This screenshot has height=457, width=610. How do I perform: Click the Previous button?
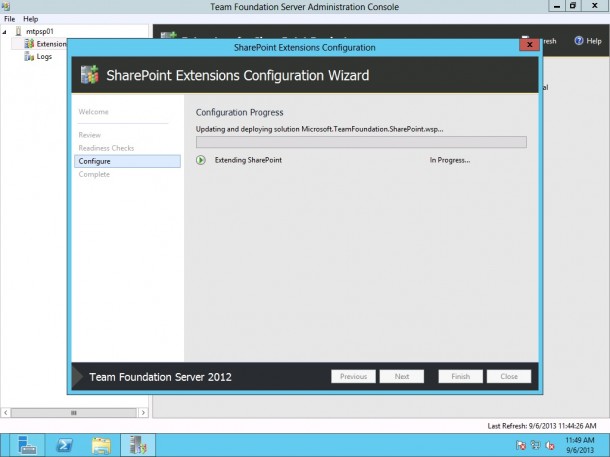[353, 376]
